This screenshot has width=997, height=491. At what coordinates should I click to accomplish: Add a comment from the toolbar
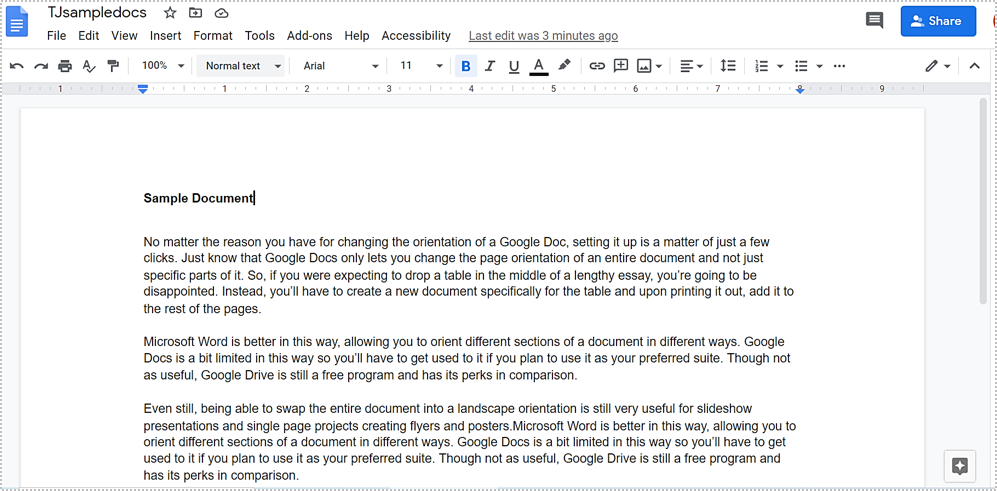(621, 66)
